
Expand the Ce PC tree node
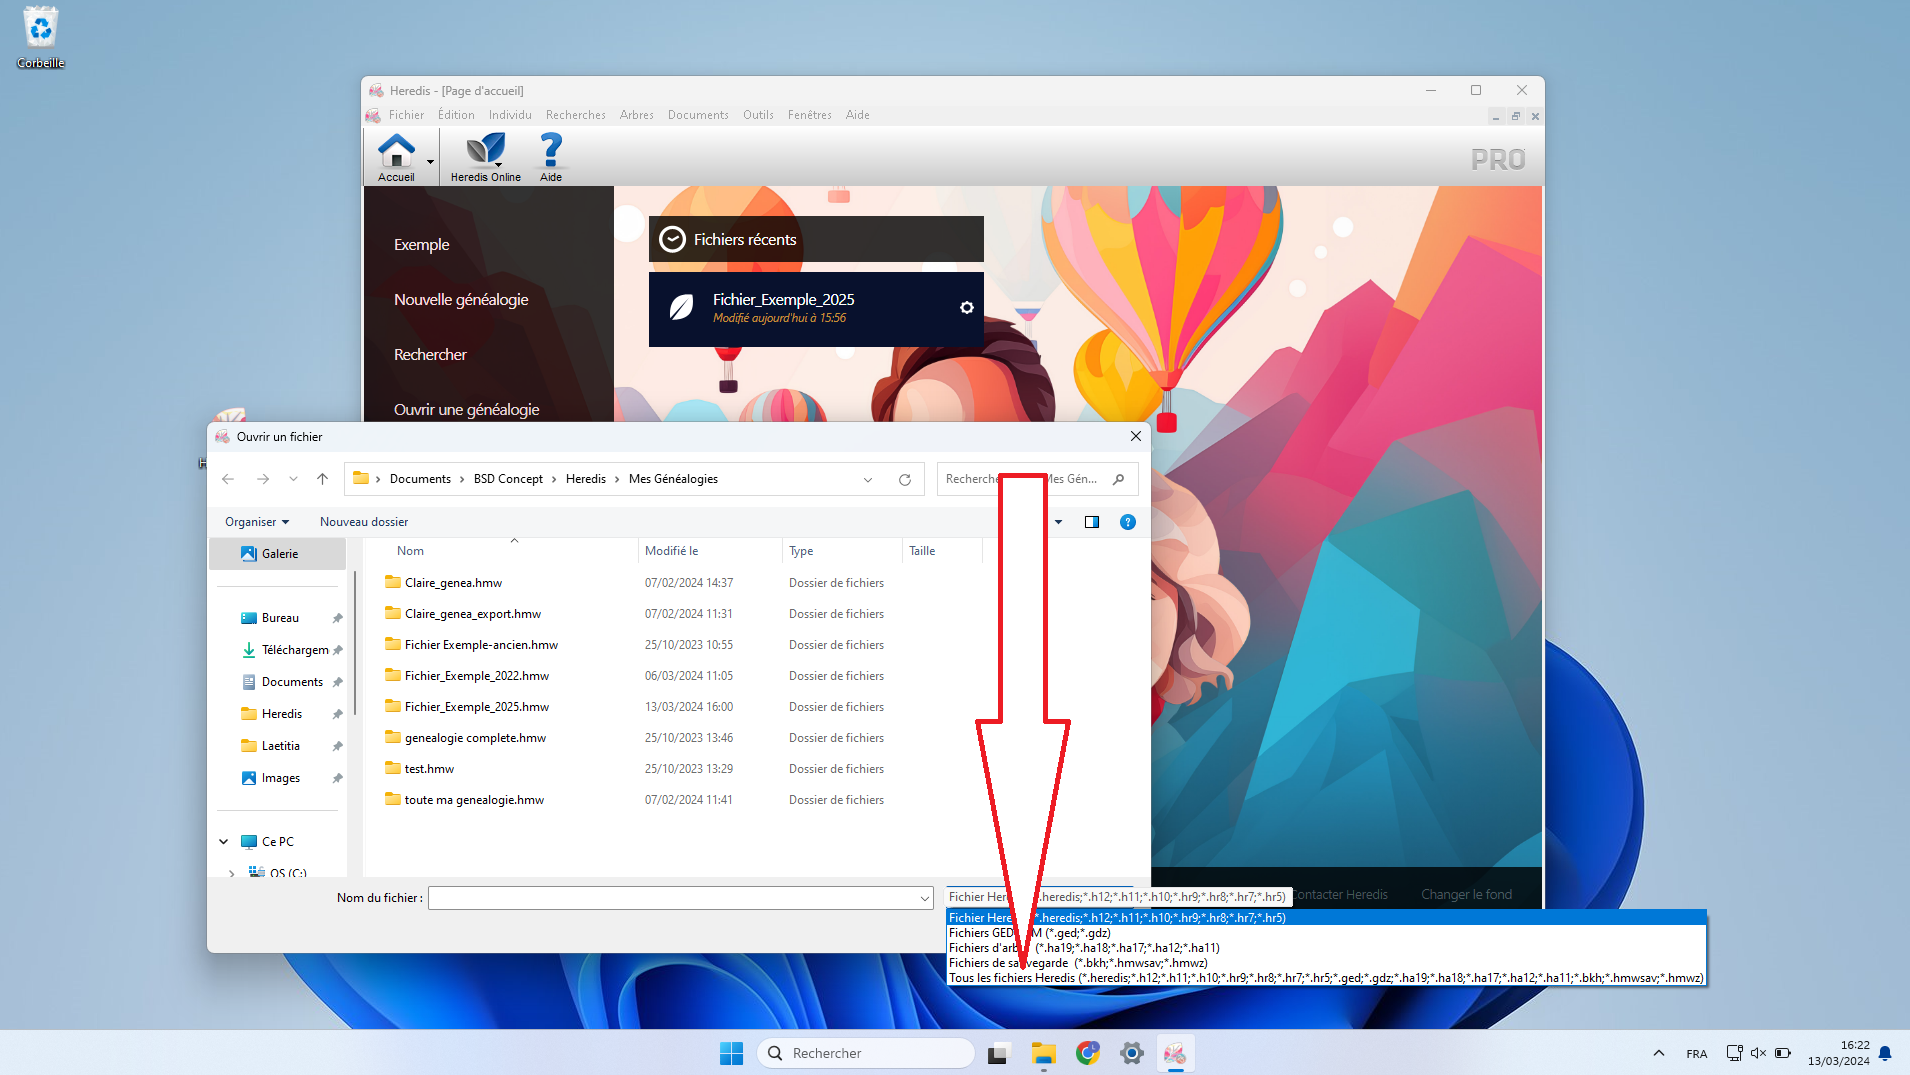(224, 842)
